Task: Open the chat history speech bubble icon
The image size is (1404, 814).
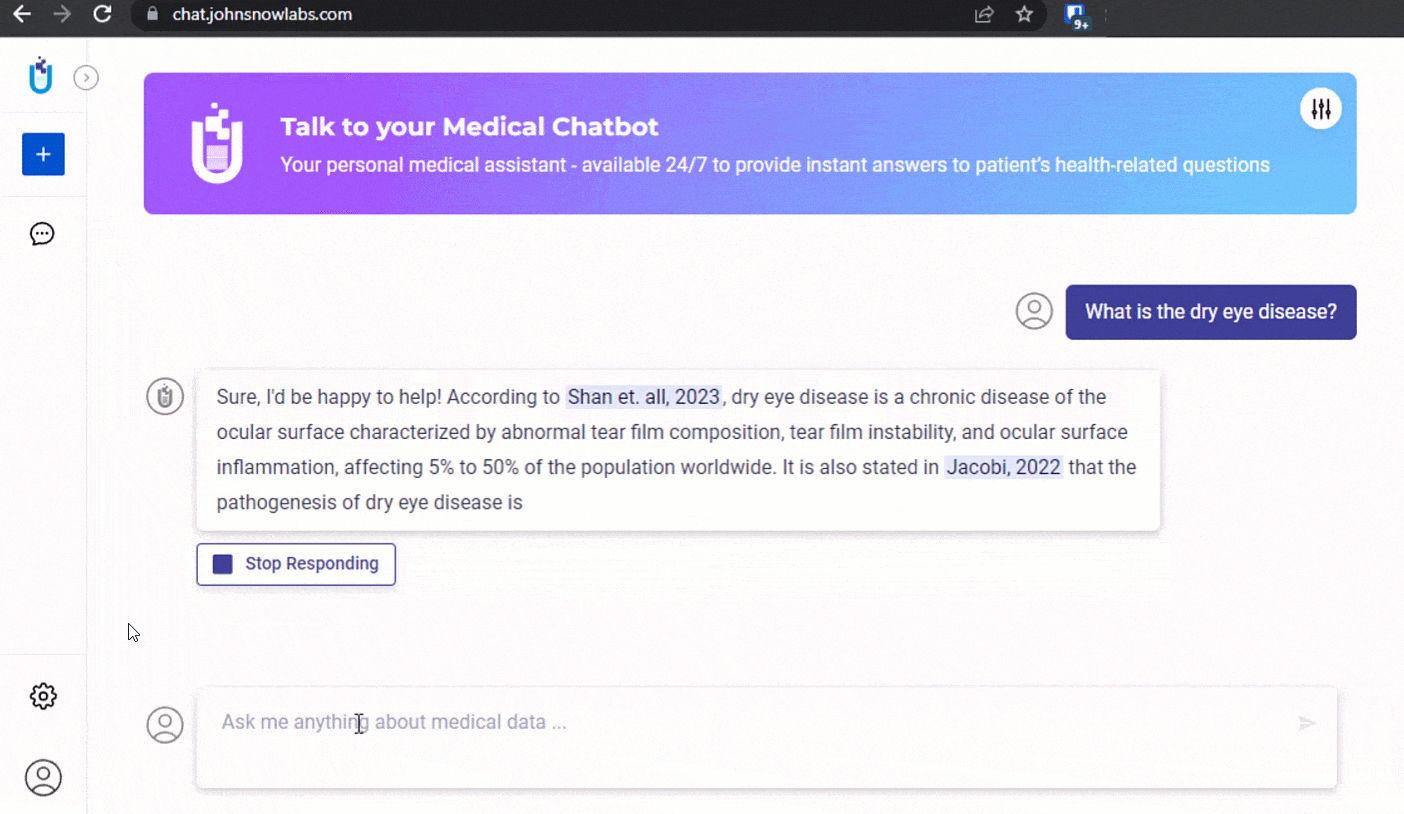Action: 41,234
